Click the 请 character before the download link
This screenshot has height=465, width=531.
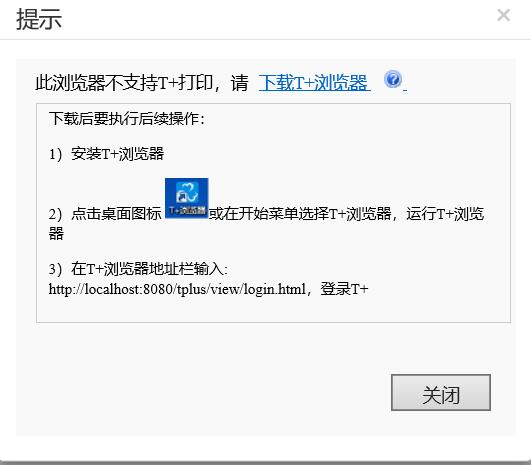pos(239,83)
